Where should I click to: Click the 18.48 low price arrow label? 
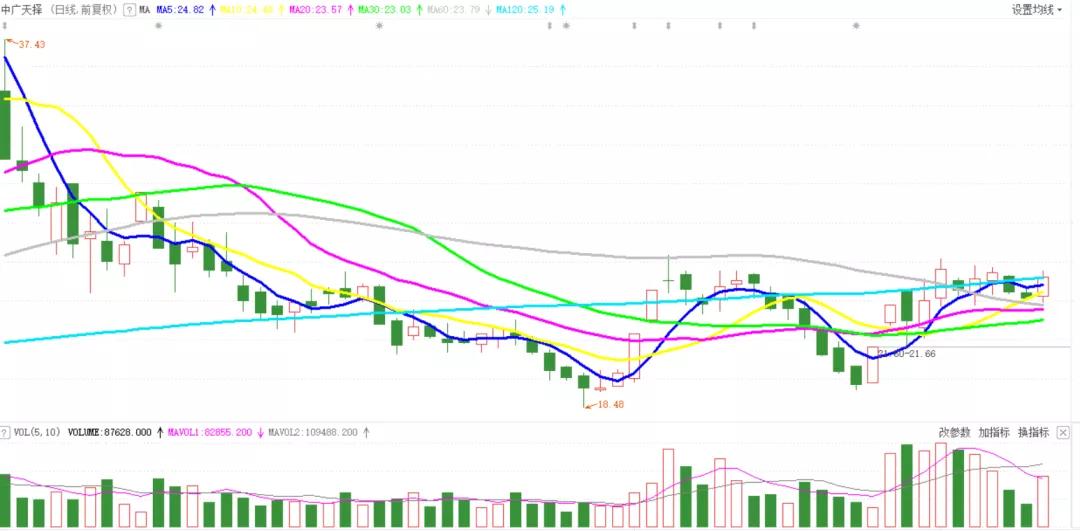click(x=605, y=405)
